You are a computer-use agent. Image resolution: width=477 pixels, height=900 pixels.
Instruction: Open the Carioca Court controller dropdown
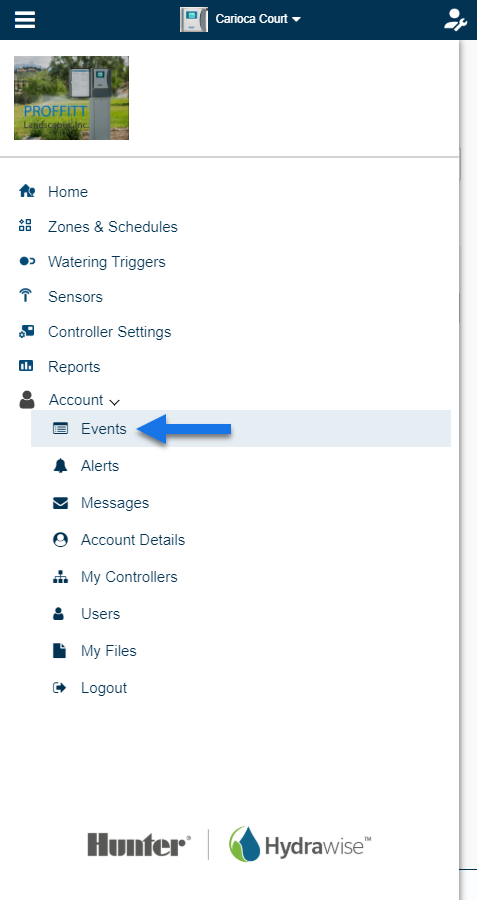pos(258,19)
